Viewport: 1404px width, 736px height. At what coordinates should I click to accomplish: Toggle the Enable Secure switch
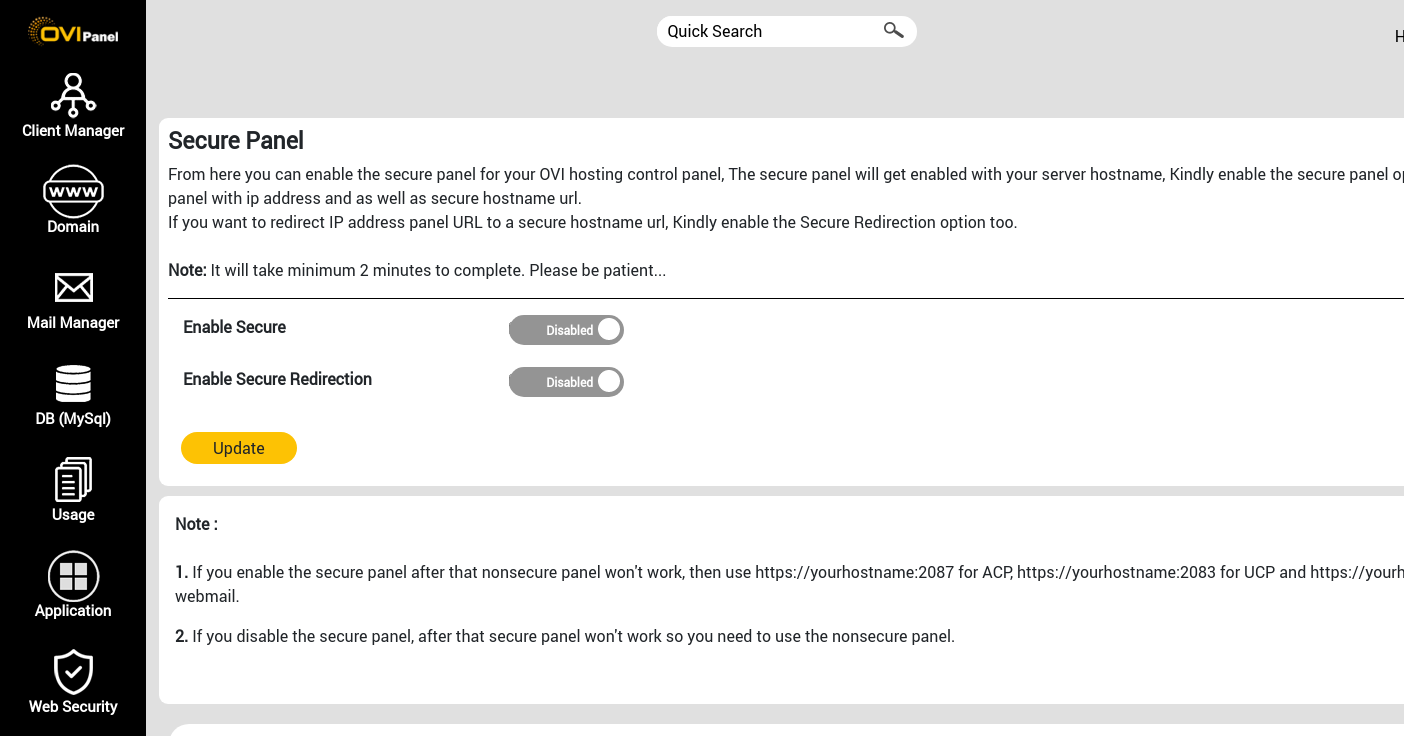pos(566,329)
